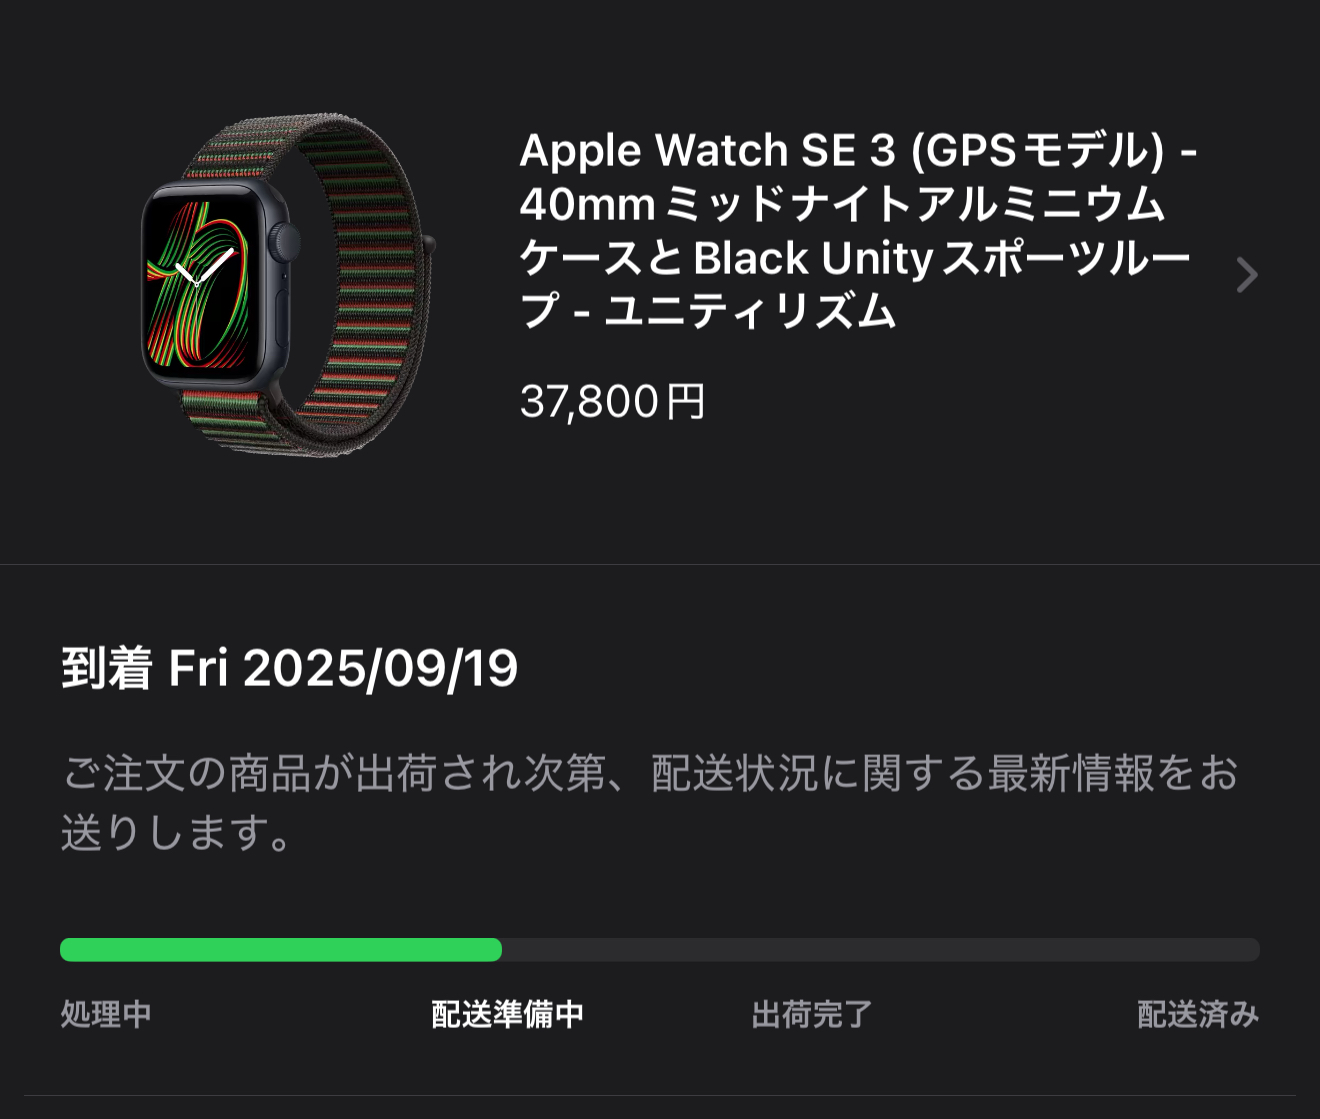Select the 処理中 status step
This screenshot has height=1119, width=1320.
click(106, 1014)
